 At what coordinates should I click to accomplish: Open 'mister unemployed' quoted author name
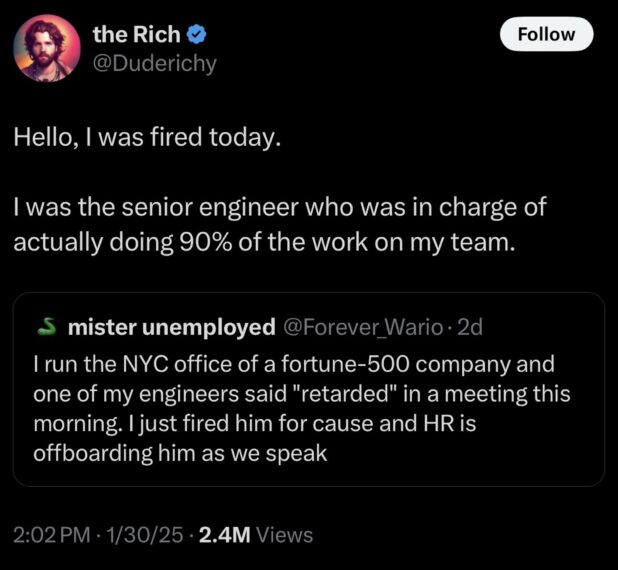(x=170, y=327)
